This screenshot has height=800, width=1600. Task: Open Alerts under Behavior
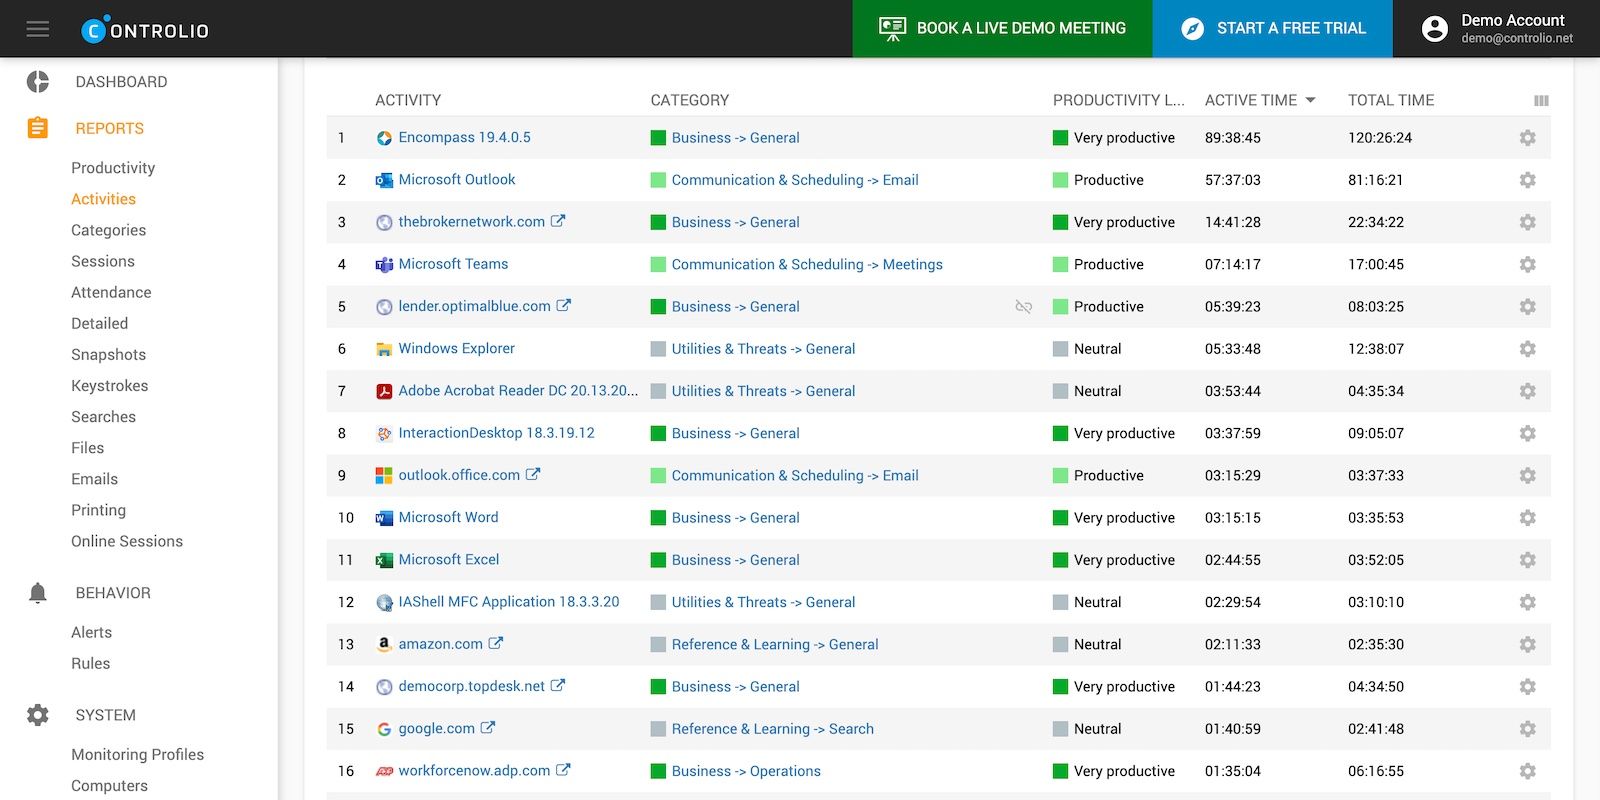[x=91, y=632]
